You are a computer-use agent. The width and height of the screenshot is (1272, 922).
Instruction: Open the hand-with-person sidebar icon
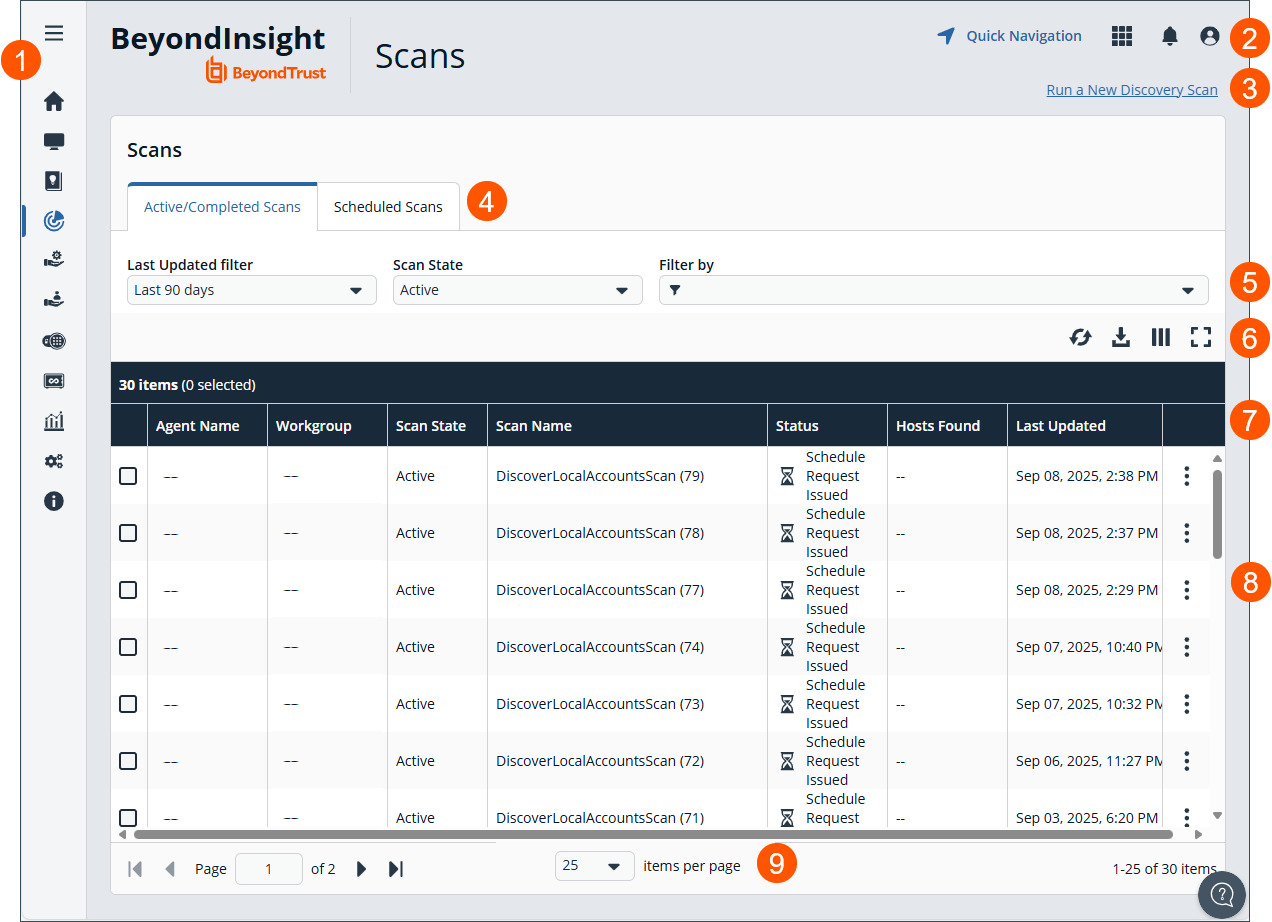point(54,300)
